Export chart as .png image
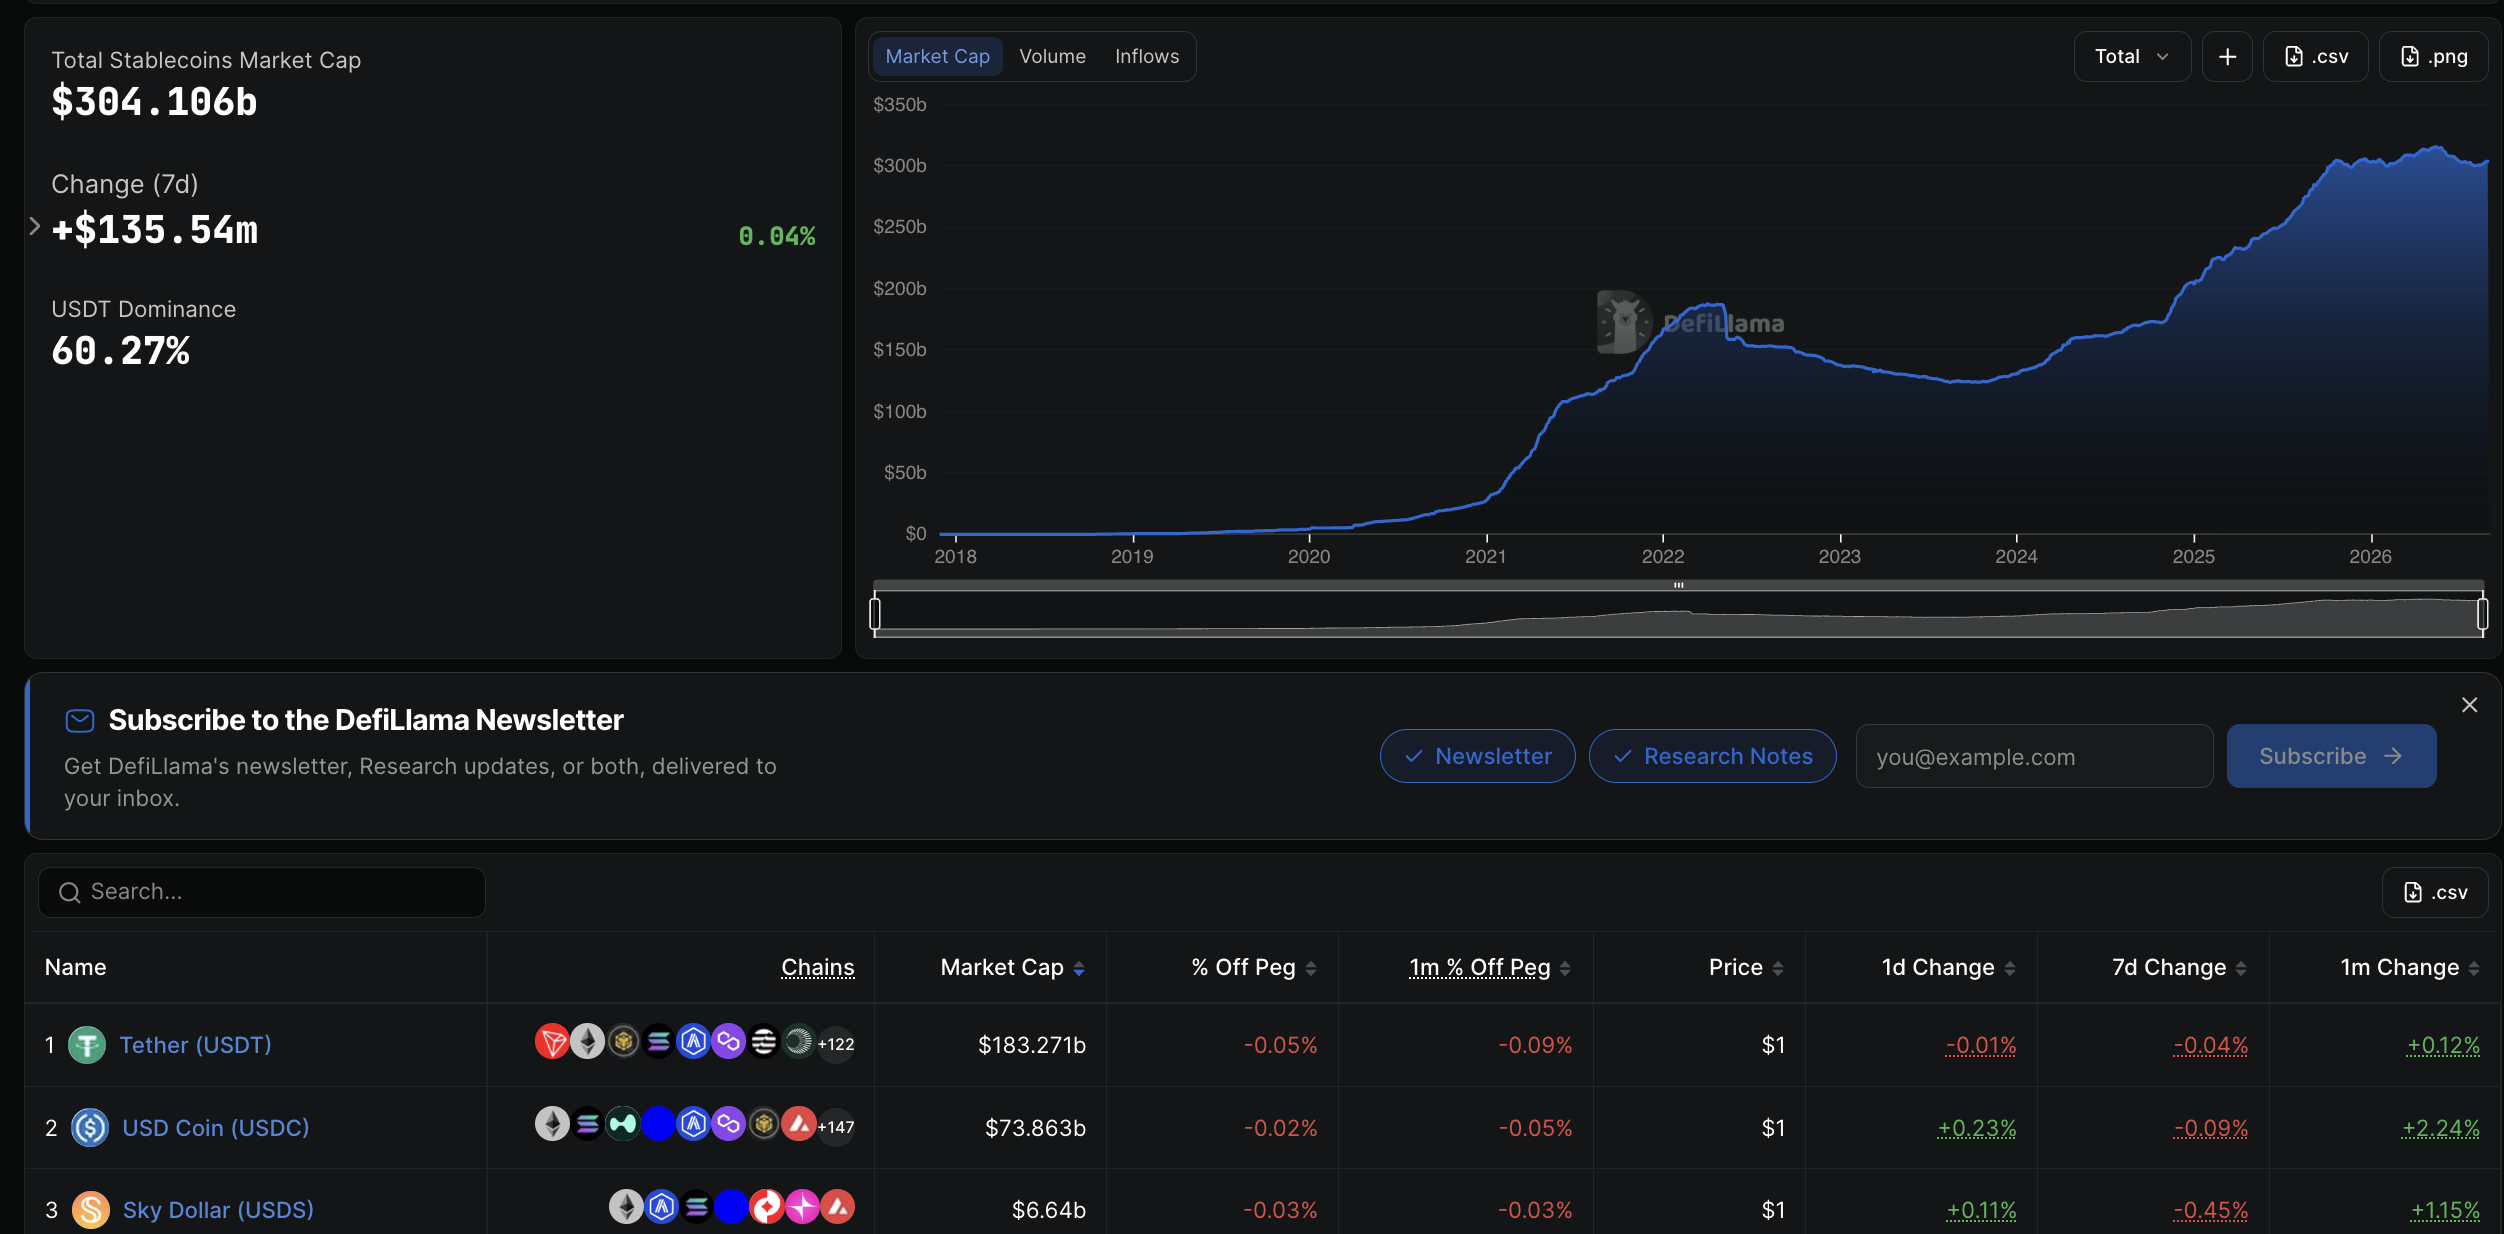This screenshot has width=2504, height=1234. click(2434, 57)
